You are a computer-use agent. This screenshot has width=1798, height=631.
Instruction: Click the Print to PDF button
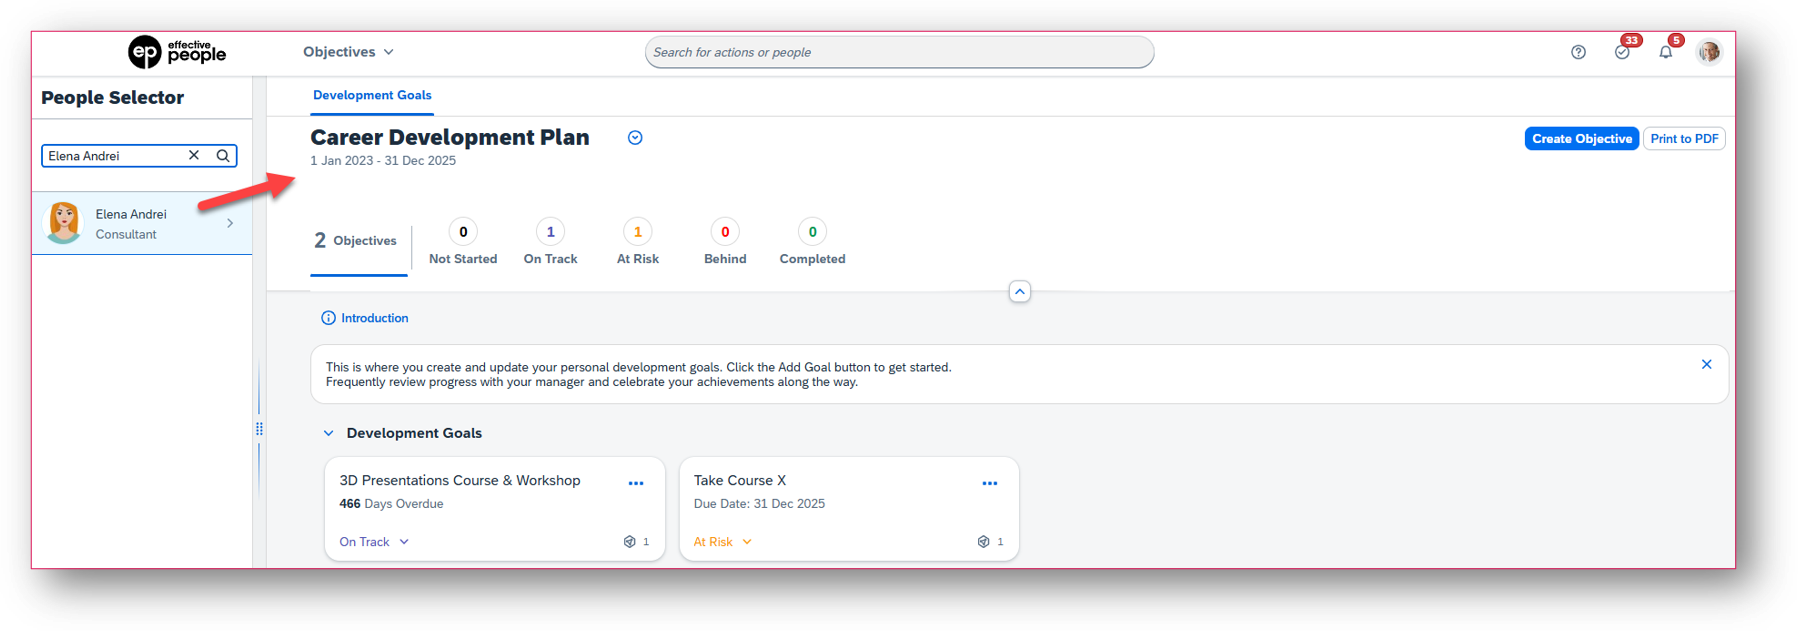[x=1684, y=139]
